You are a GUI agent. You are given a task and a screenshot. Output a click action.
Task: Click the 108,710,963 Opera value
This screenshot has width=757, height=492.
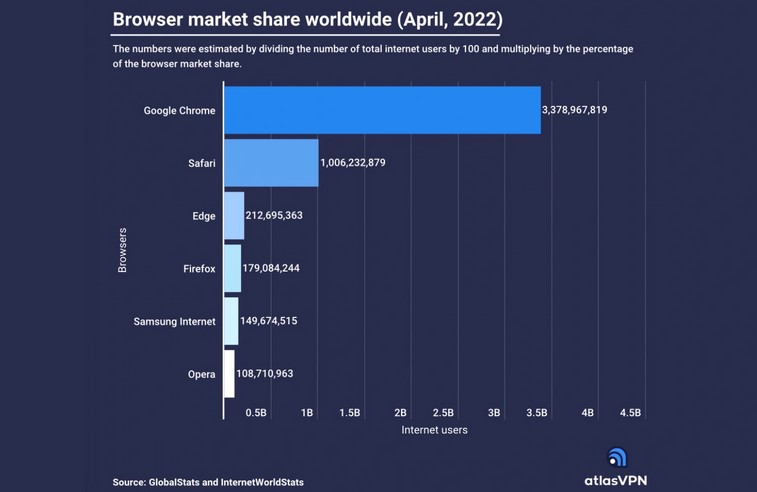coord(265,374)
